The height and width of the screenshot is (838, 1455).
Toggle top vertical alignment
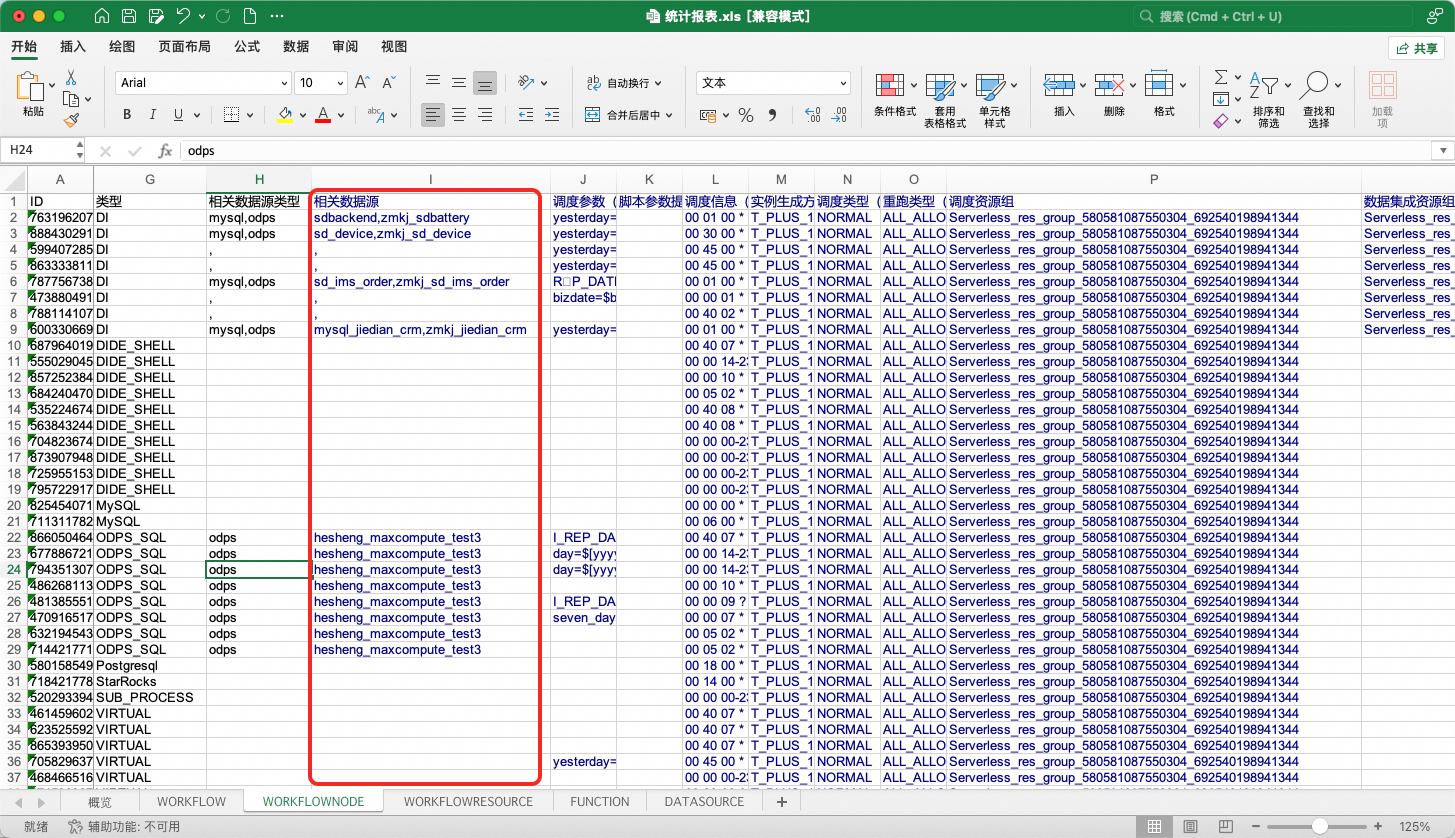click(432, 83)
